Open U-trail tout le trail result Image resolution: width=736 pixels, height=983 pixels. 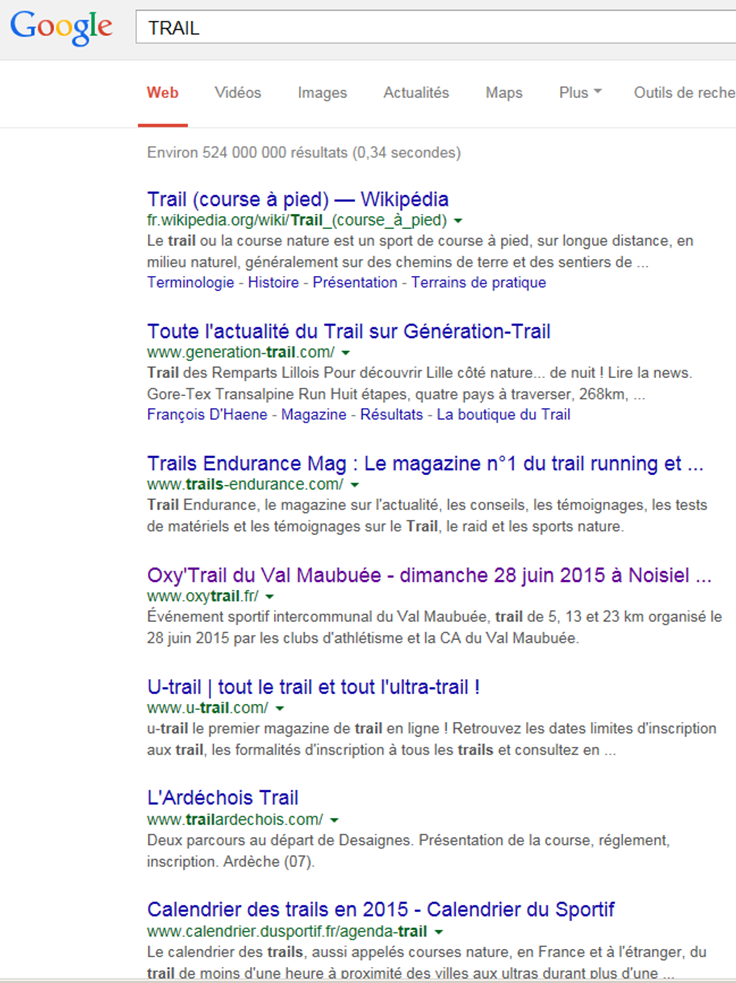(x=313, y=686)
